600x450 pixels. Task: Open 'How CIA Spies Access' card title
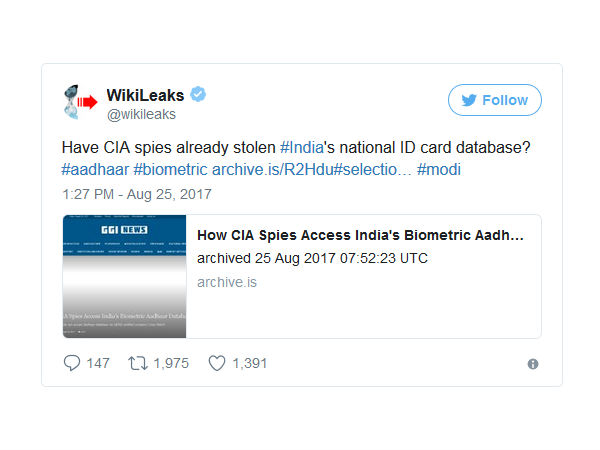click(360, 235)
